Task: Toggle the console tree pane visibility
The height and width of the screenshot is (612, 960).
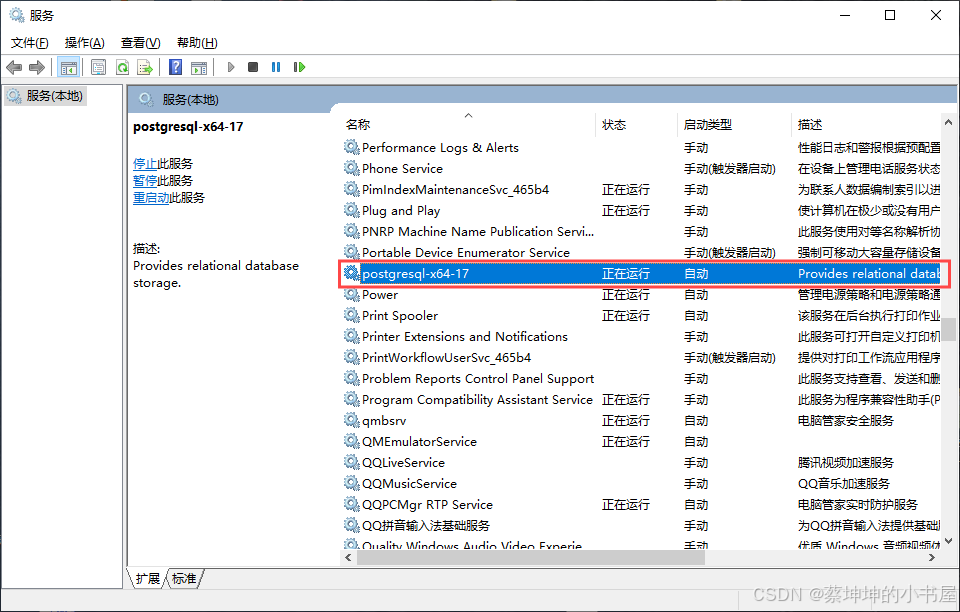Action: 68,67
